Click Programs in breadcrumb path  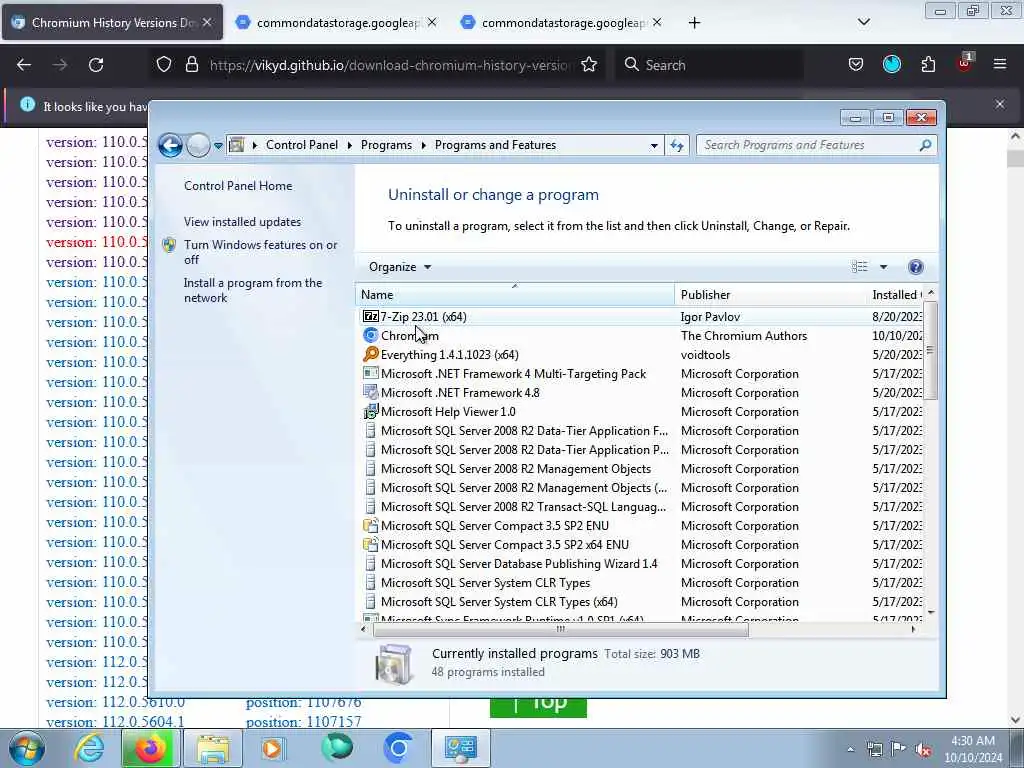[x=386, y=145]
